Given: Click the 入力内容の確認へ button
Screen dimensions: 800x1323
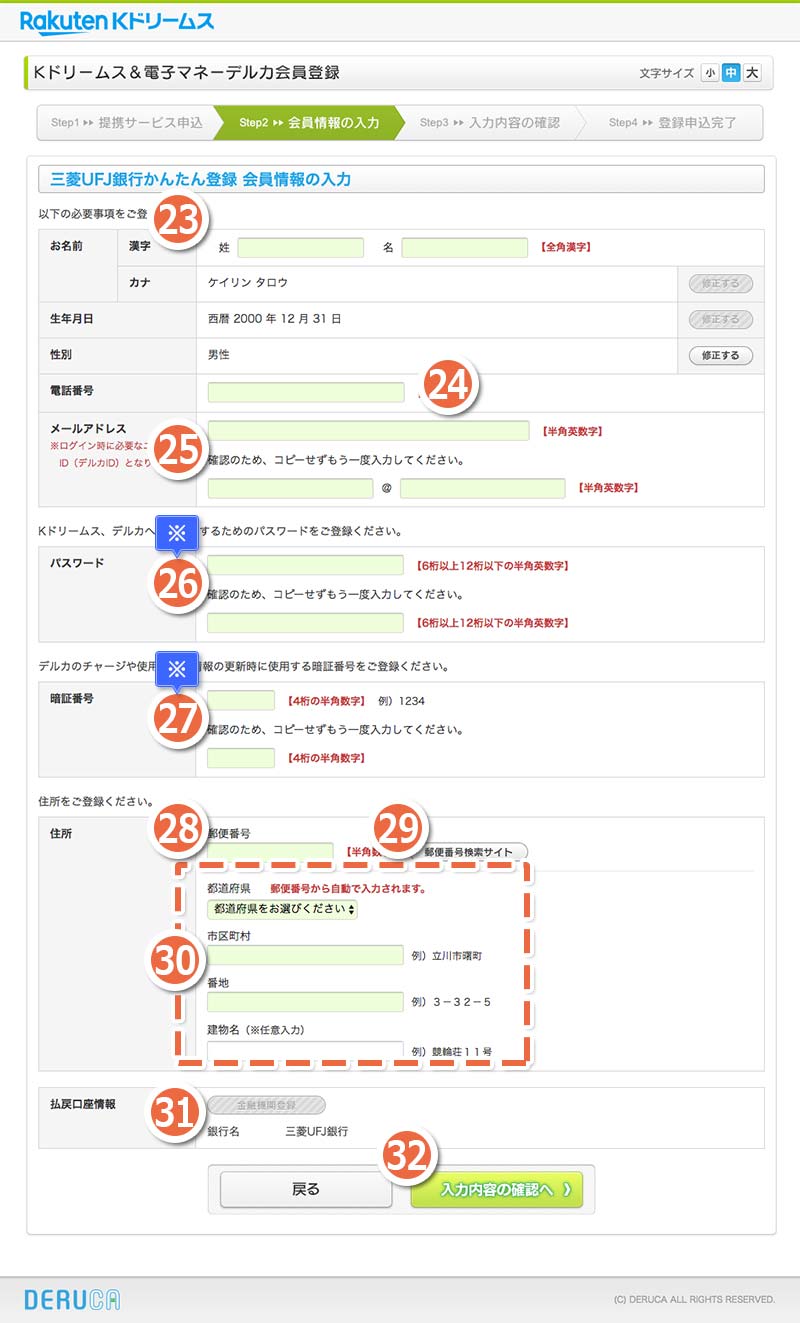Looking at the screenshot, I should pos(496,1189).
